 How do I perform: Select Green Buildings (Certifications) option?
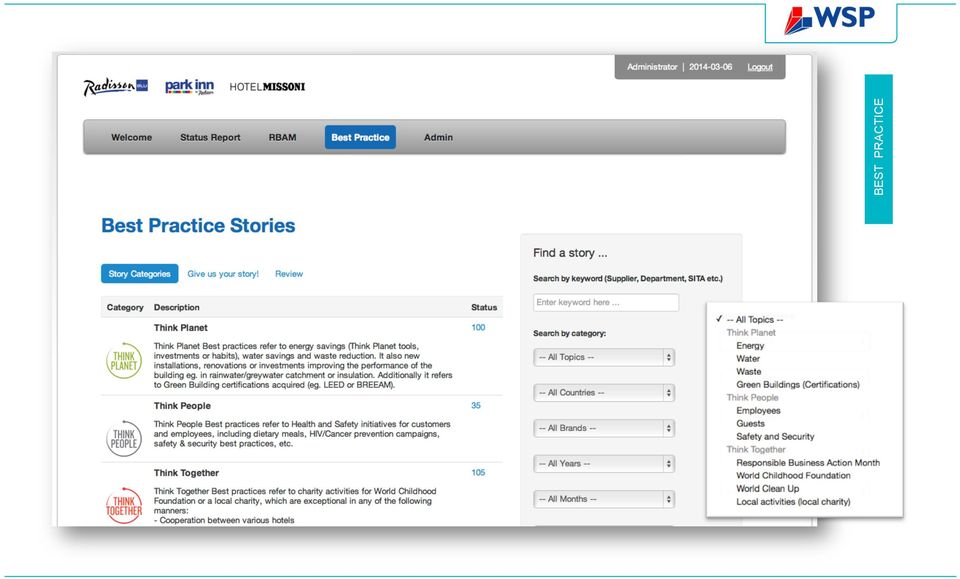[798, 384]
